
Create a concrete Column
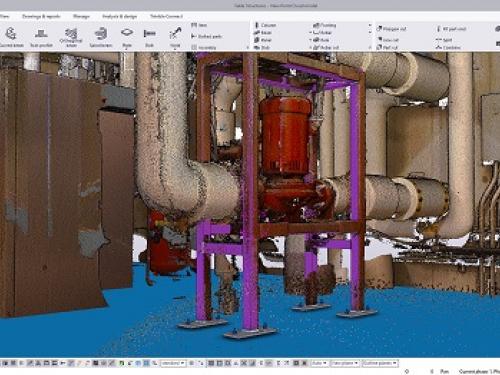click(265, 25)
